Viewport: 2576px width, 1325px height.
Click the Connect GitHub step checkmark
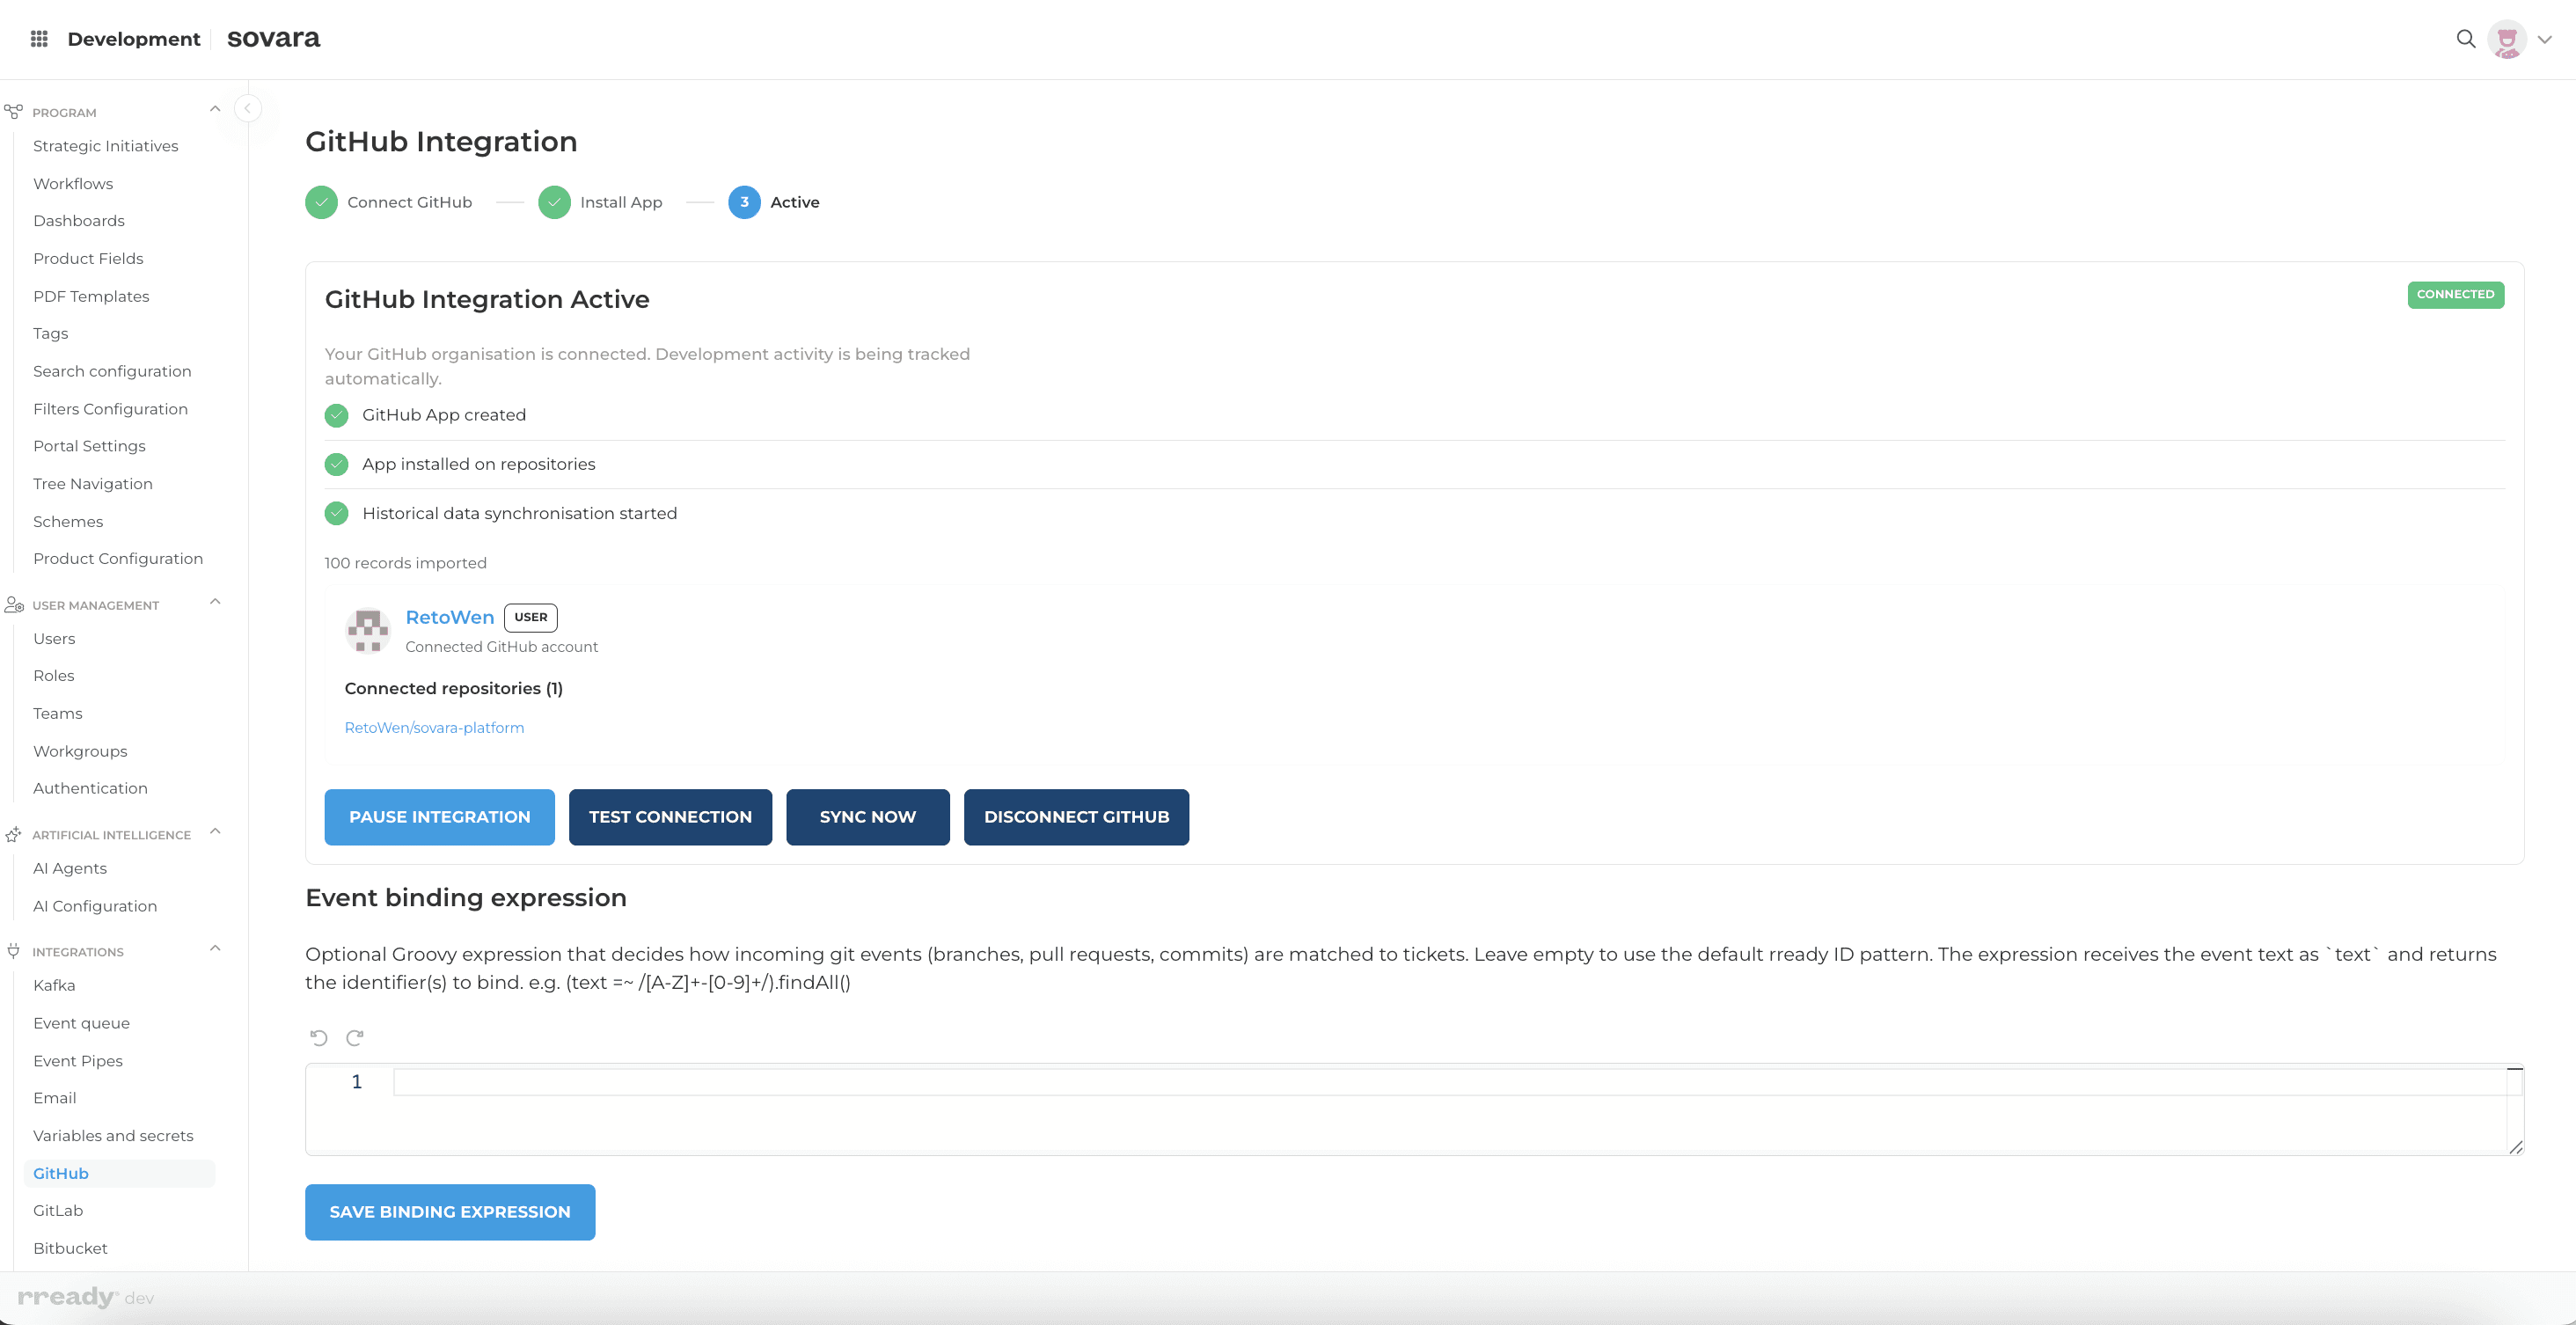point(321,202)
